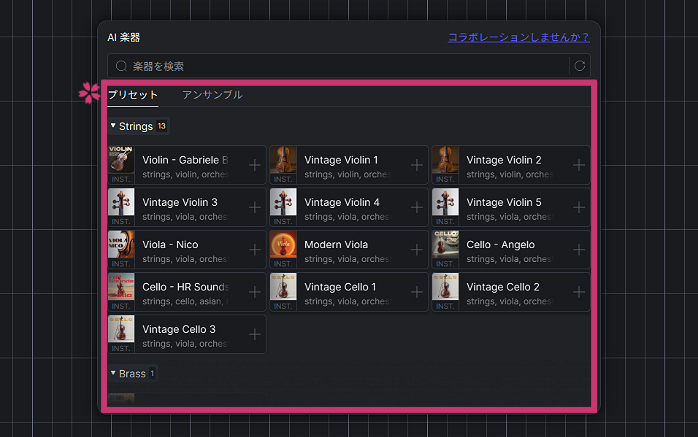The width and height of the screenshot is (698, 437).
Task: Open the アンサンブル tab
Action: click(x=212, y=95)
